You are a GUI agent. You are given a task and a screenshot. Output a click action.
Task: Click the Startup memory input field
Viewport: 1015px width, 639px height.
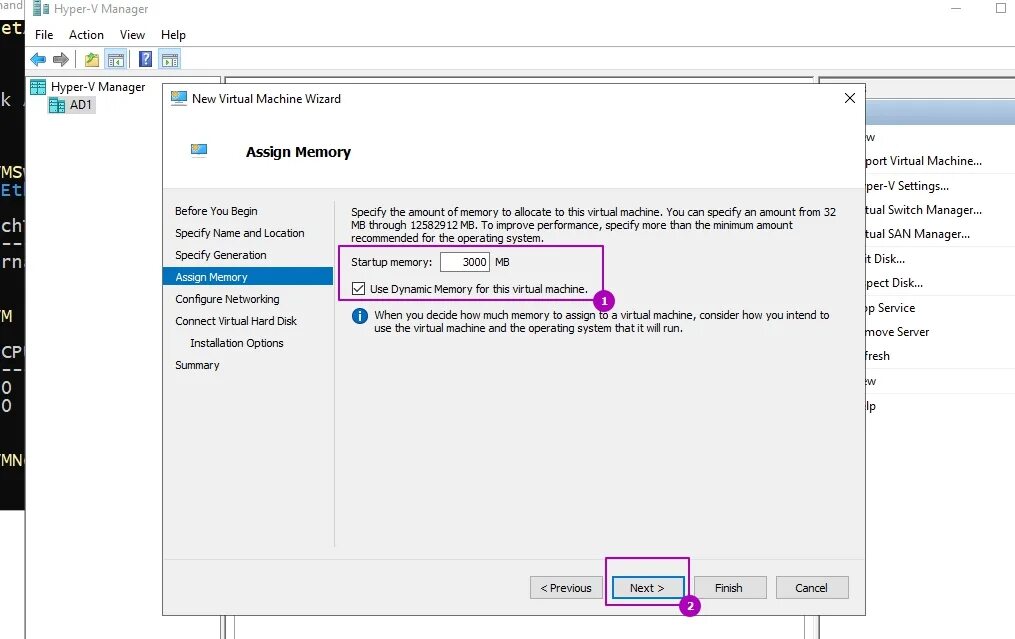coord(465,262)
